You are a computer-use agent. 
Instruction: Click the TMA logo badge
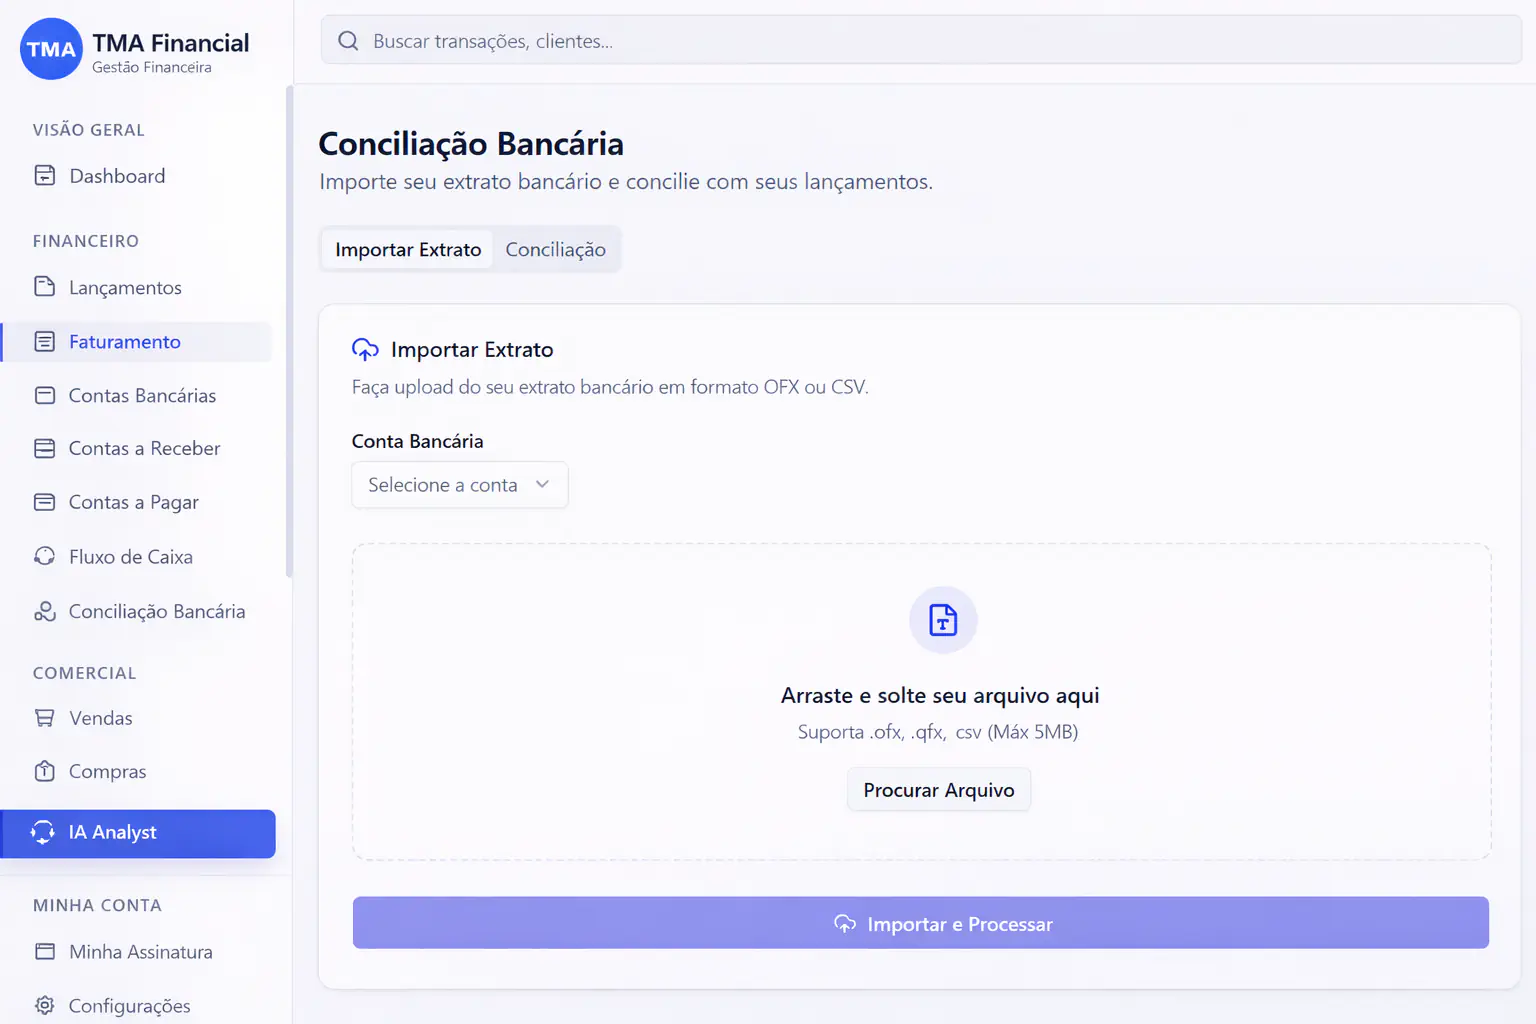(51, 49)
